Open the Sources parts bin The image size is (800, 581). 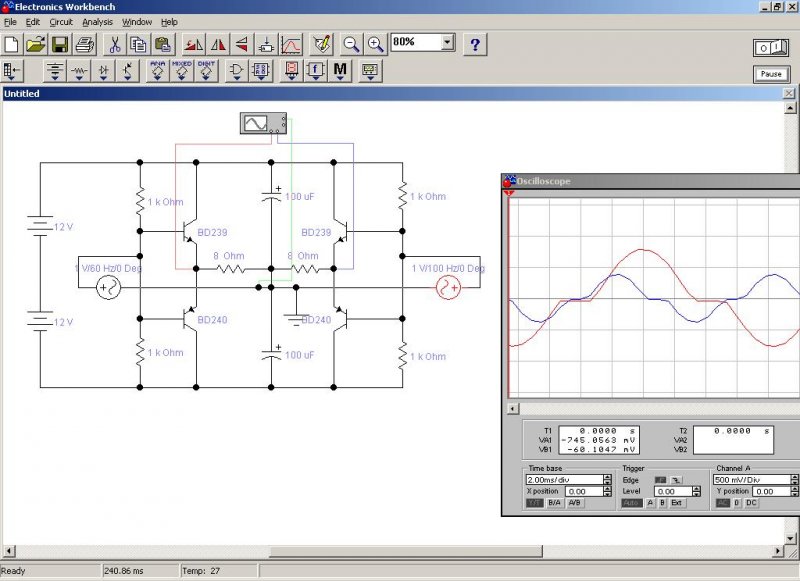pyautogui.click(x=55, y=70)
